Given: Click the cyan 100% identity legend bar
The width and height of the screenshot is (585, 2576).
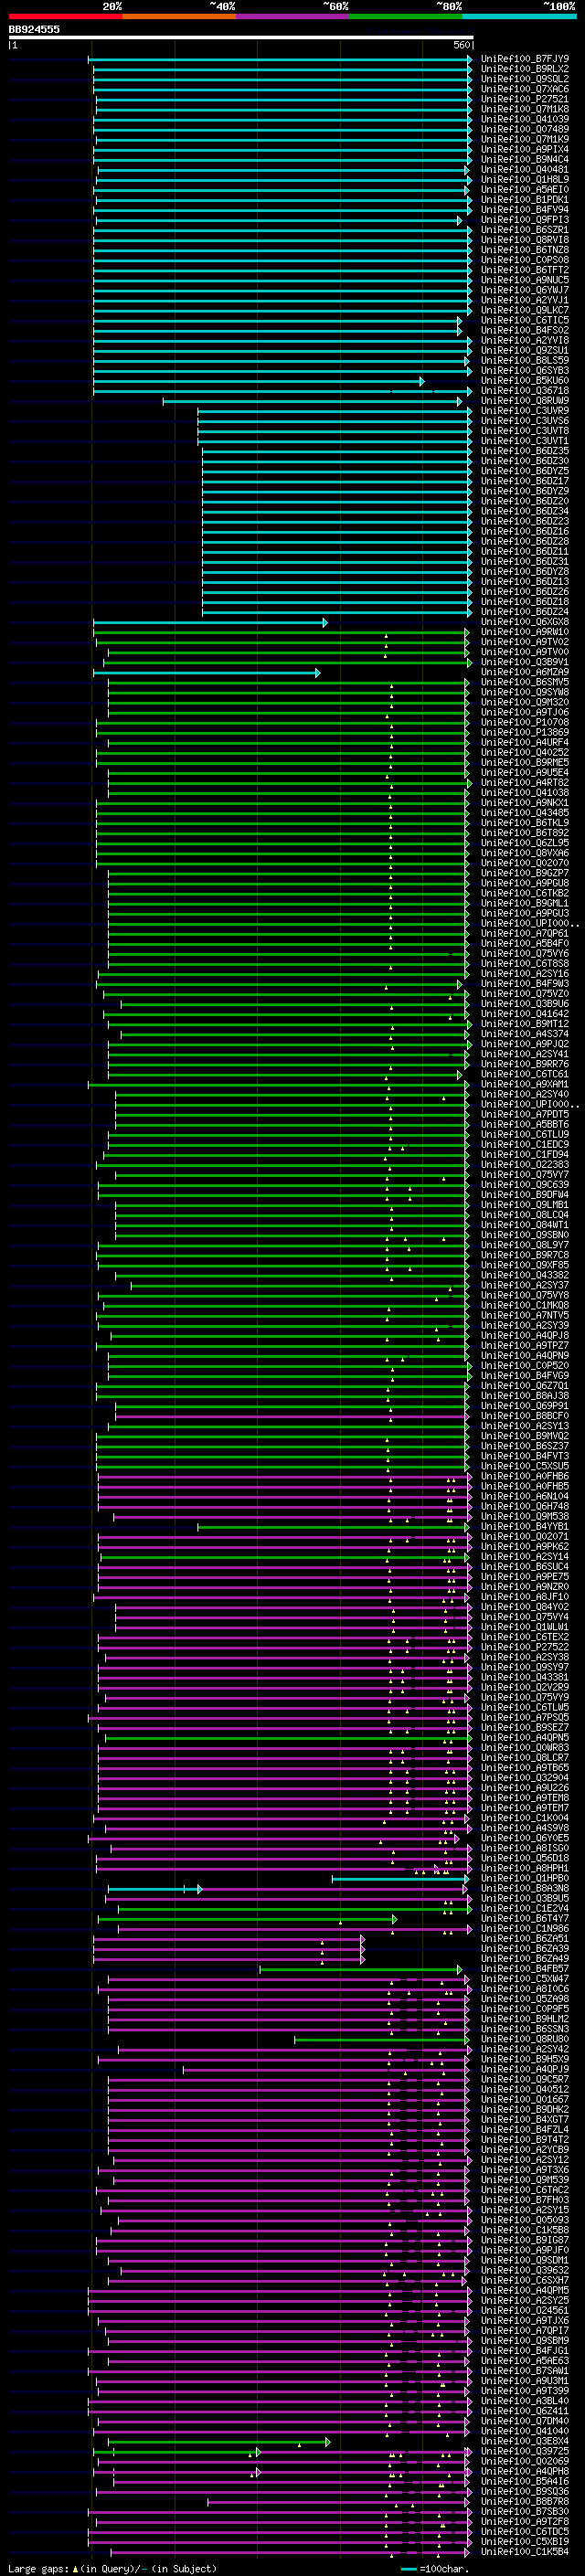Looking at the screenshot, I should [x=519, y=17].
